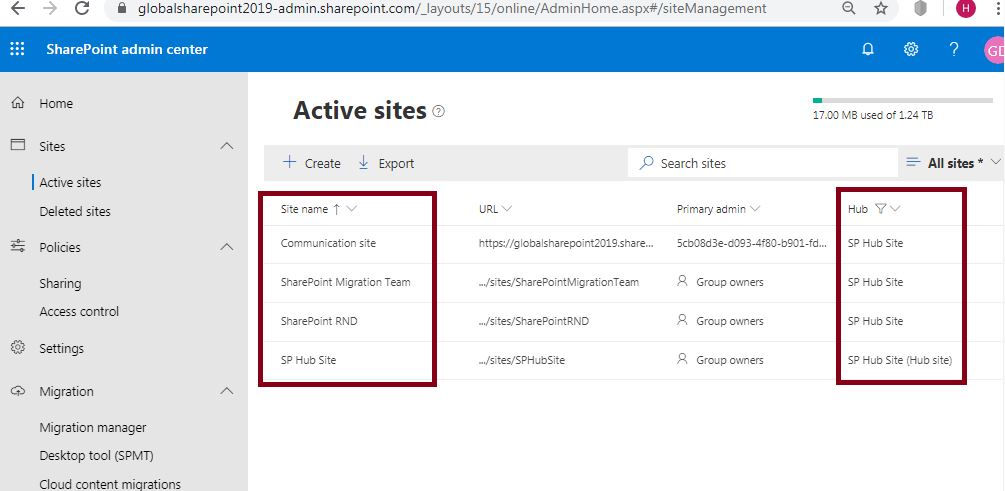Select Active sites in navigation

point(70,183)
